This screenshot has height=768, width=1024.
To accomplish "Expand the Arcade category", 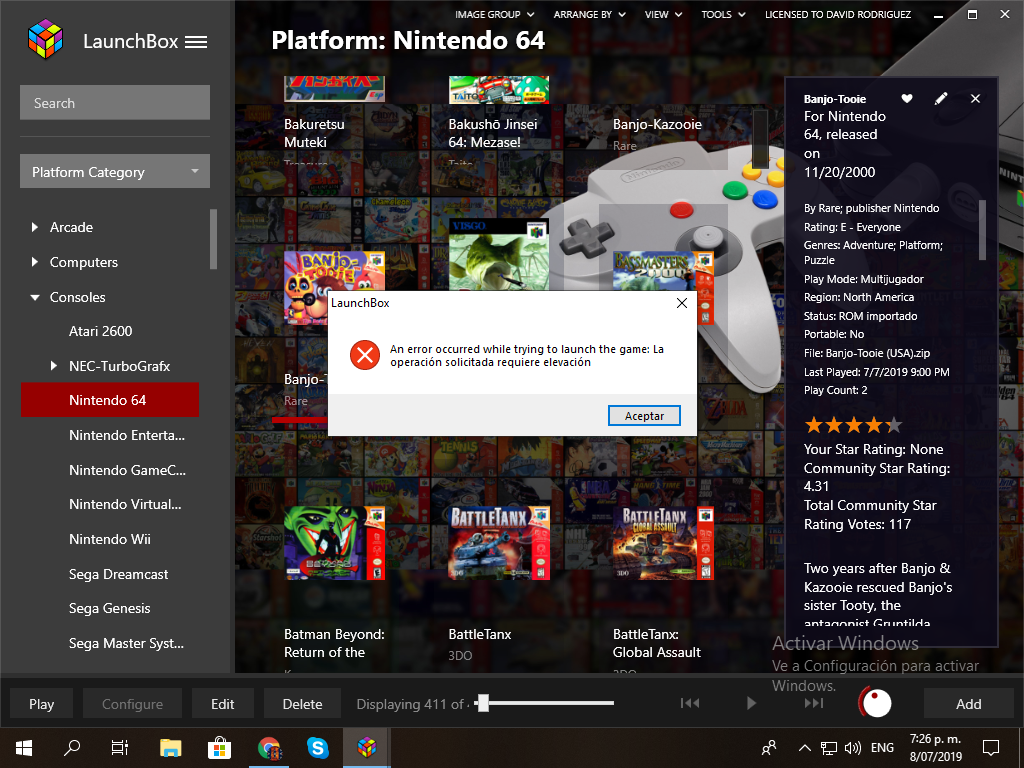I will 35,227.
